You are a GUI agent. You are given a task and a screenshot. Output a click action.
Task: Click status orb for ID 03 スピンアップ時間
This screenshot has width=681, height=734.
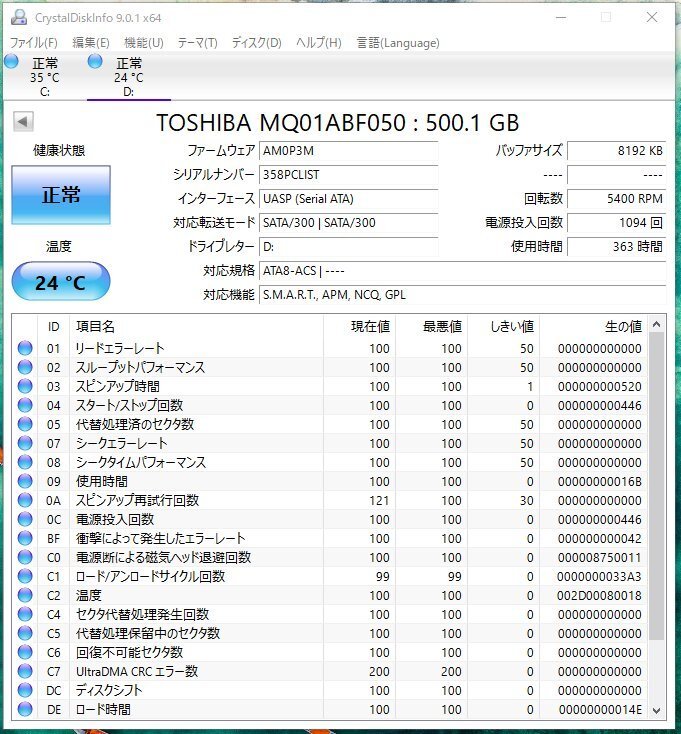[25, 386]
